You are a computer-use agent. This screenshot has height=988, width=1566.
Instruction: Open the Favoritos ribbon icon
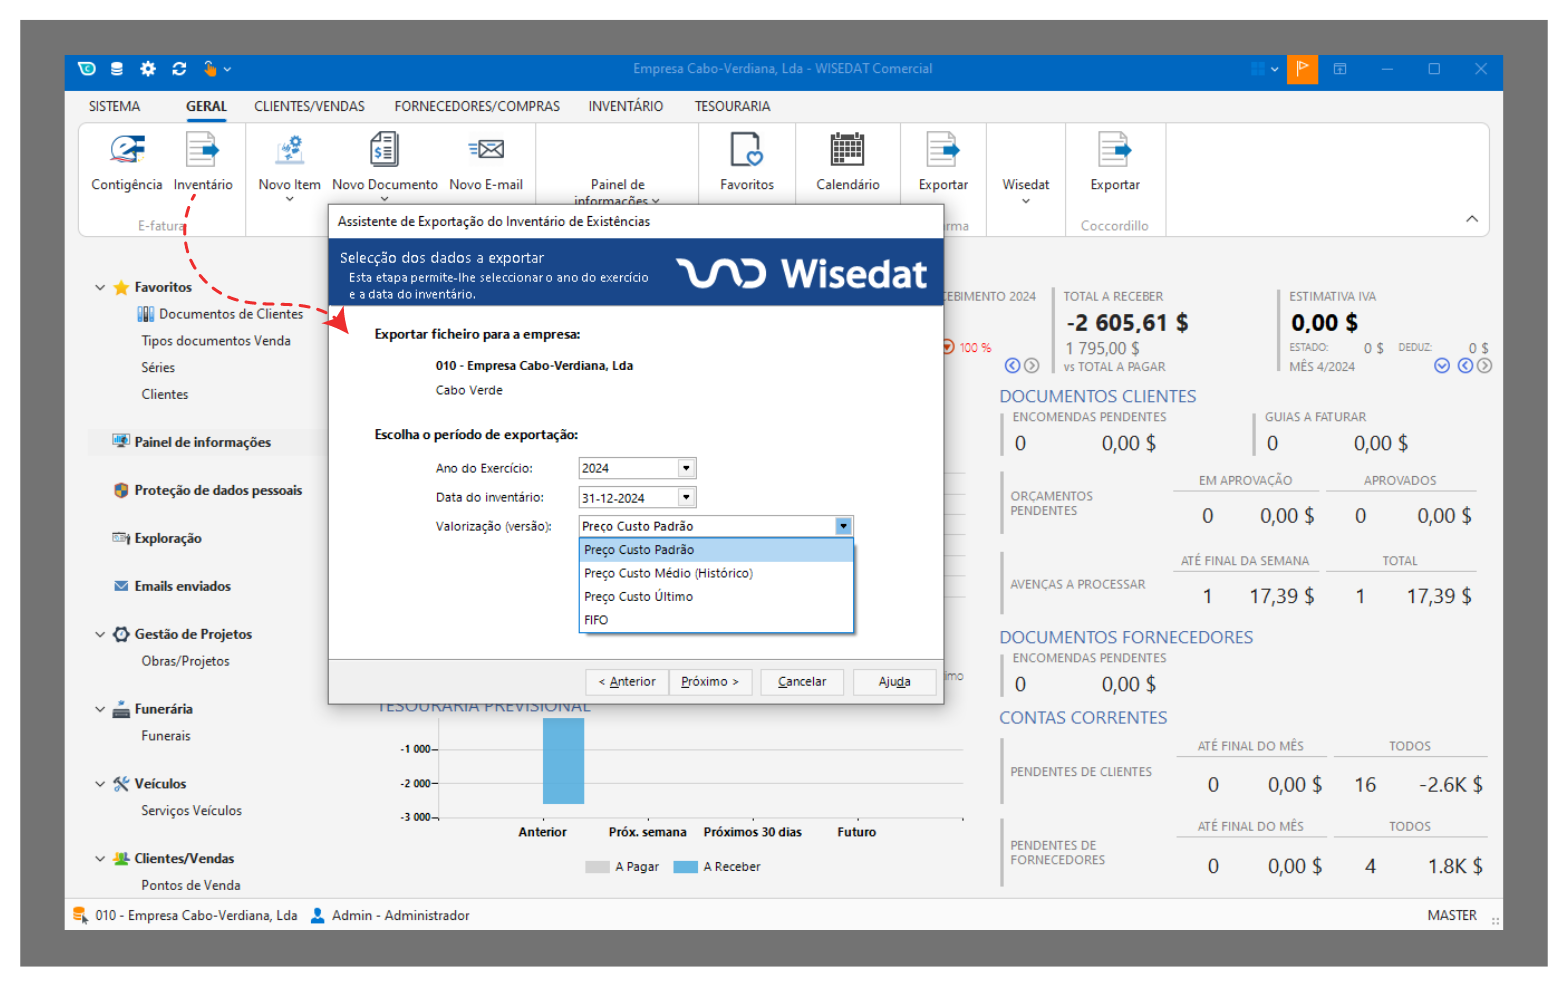[x=746, y=151]
